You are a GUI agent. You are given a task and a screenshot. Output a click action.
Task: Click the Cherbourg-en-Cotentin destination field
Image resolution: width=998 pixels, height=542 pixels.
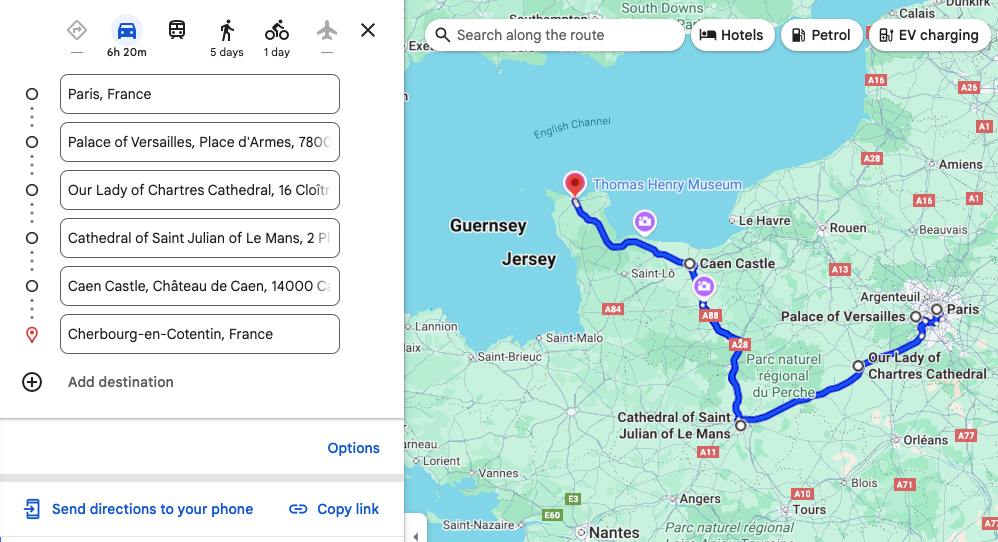tap(200, 334)
